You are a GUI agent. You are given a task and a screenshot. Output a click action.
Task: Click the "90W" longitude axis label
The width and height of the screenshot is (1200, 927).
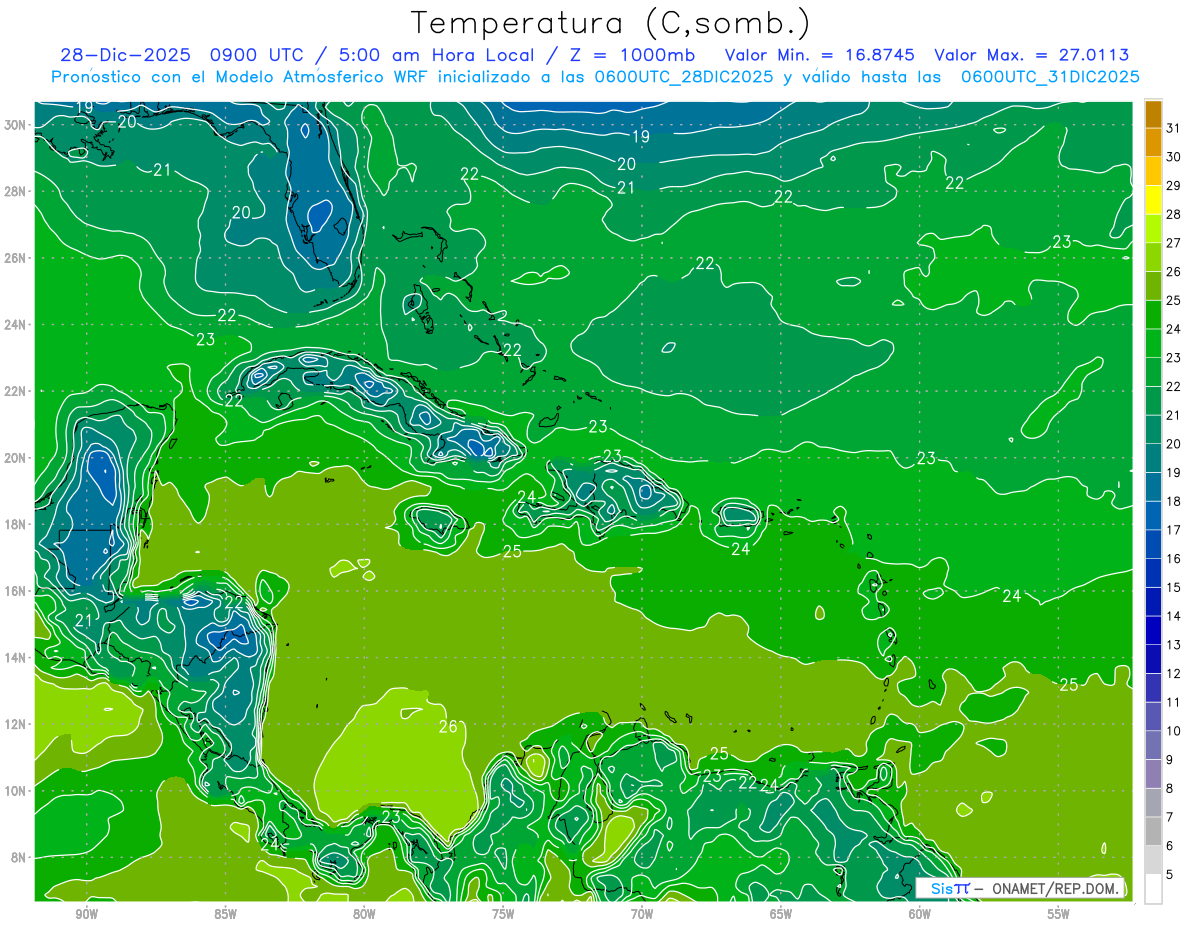point(86,914)
